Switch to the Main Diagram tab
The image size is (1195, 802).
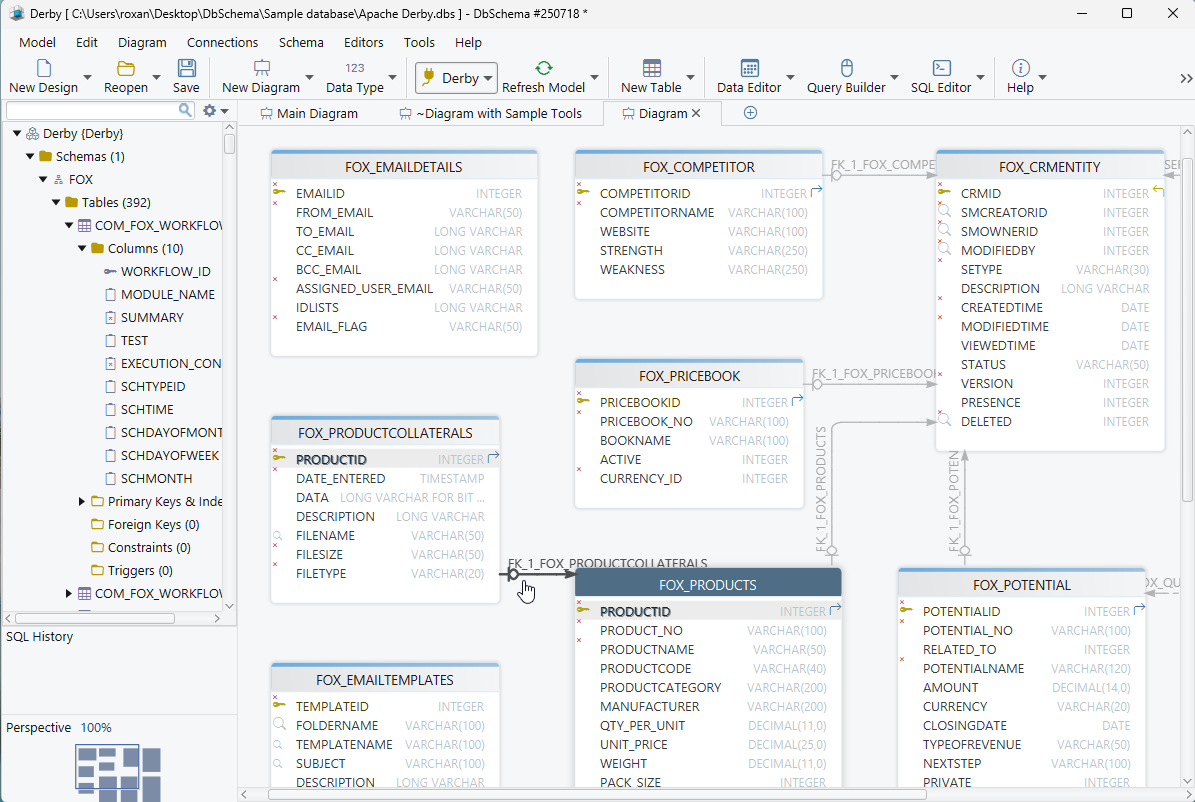(309, 114)
